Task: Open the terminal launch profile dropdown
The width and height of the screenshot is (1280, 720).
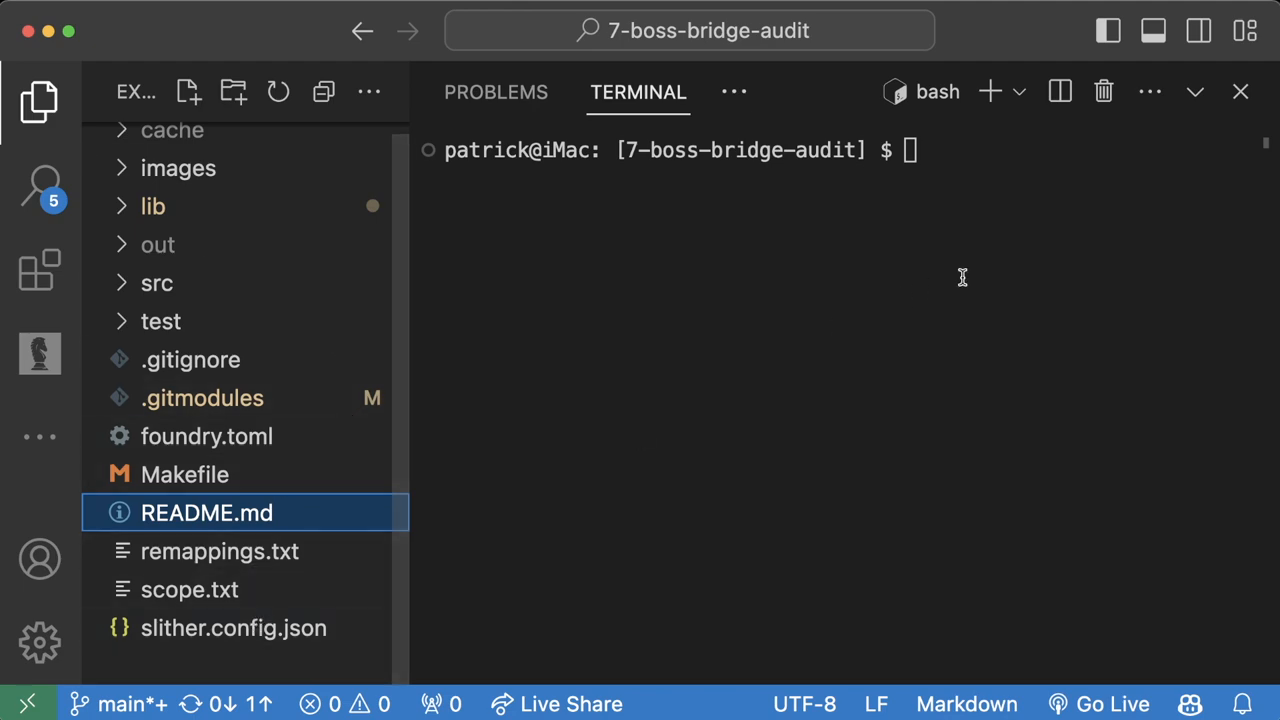Action: (x=1019, y=92)
